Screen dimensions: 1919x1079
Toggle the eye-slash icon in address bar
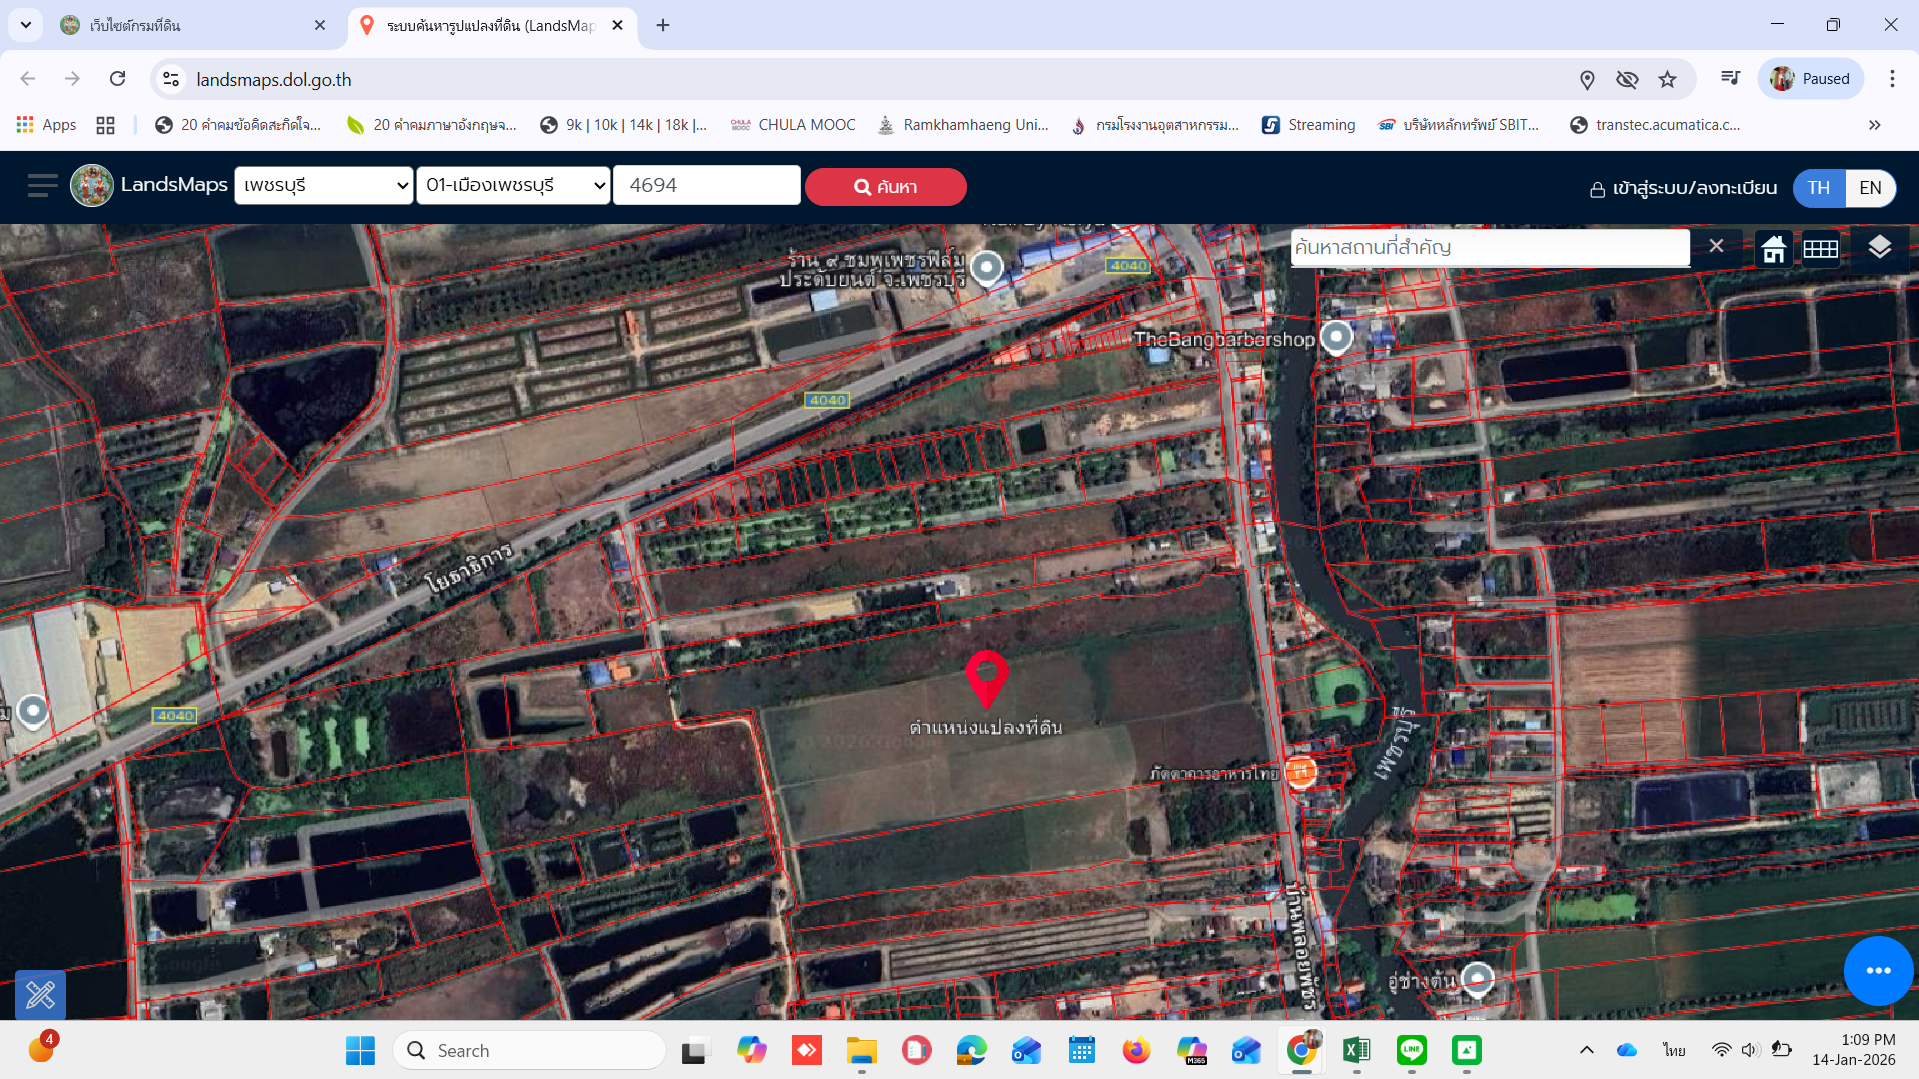point(1627,79)
